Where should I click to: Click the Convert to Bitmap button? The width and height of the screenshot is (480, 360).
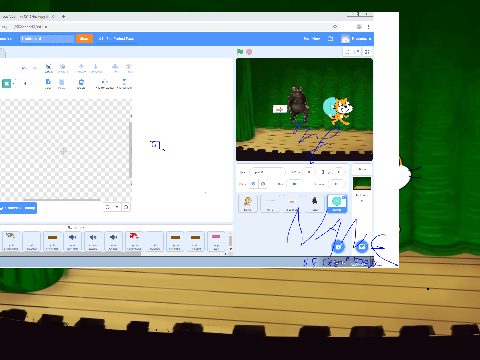pyautogui.click(x=18, y=208)
